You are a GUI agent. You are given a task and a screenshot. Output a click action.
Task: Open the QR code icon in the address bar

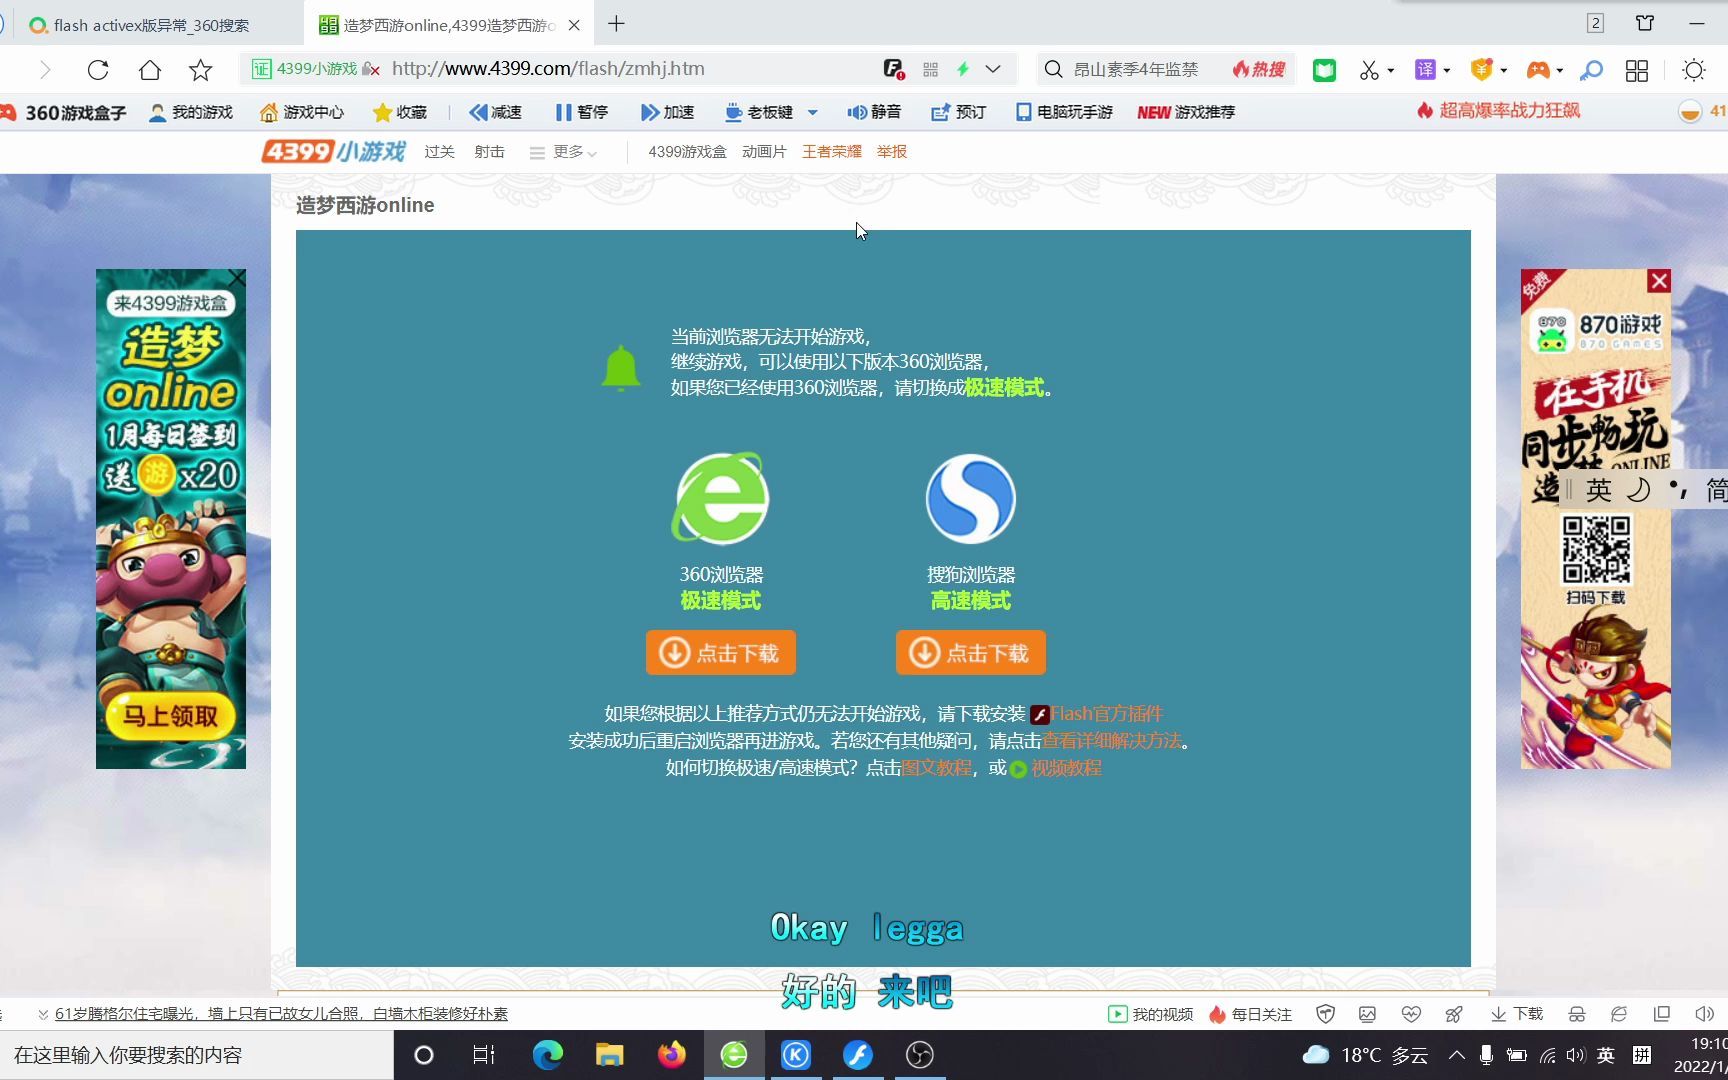931,69
